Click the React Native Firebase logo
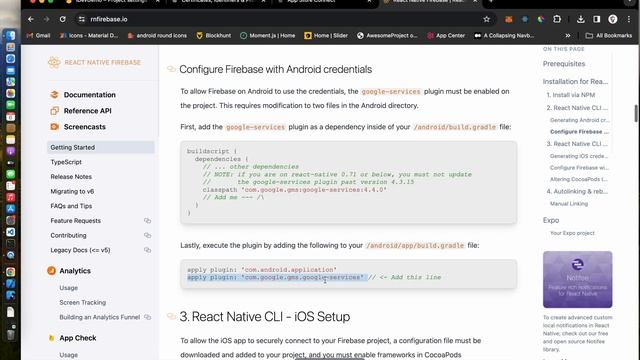 click(x=94, y=62)
